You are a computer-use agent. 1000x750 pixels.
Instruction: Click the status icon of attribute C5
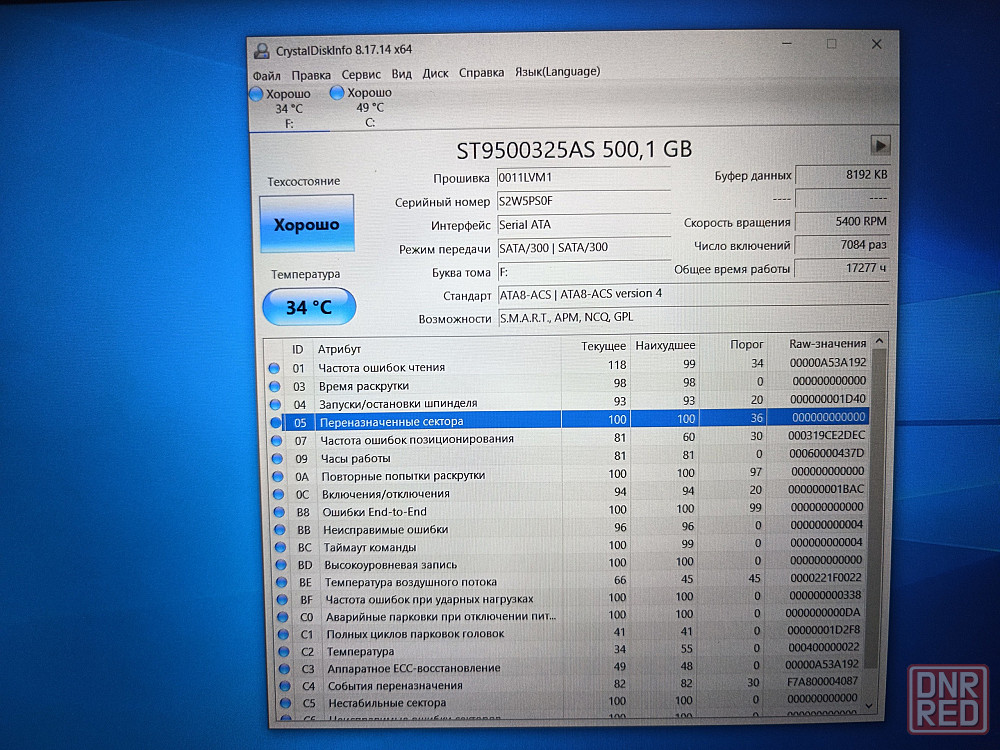coord(286,703)
